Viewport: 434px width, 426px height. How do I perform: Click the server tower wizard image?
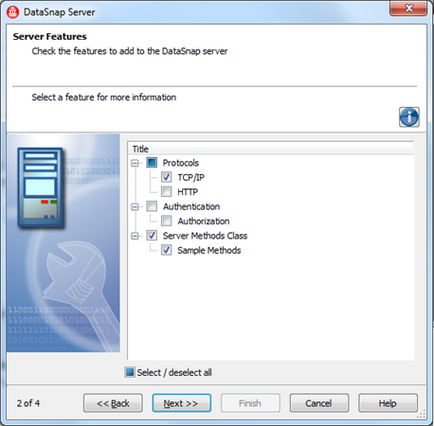40,188
